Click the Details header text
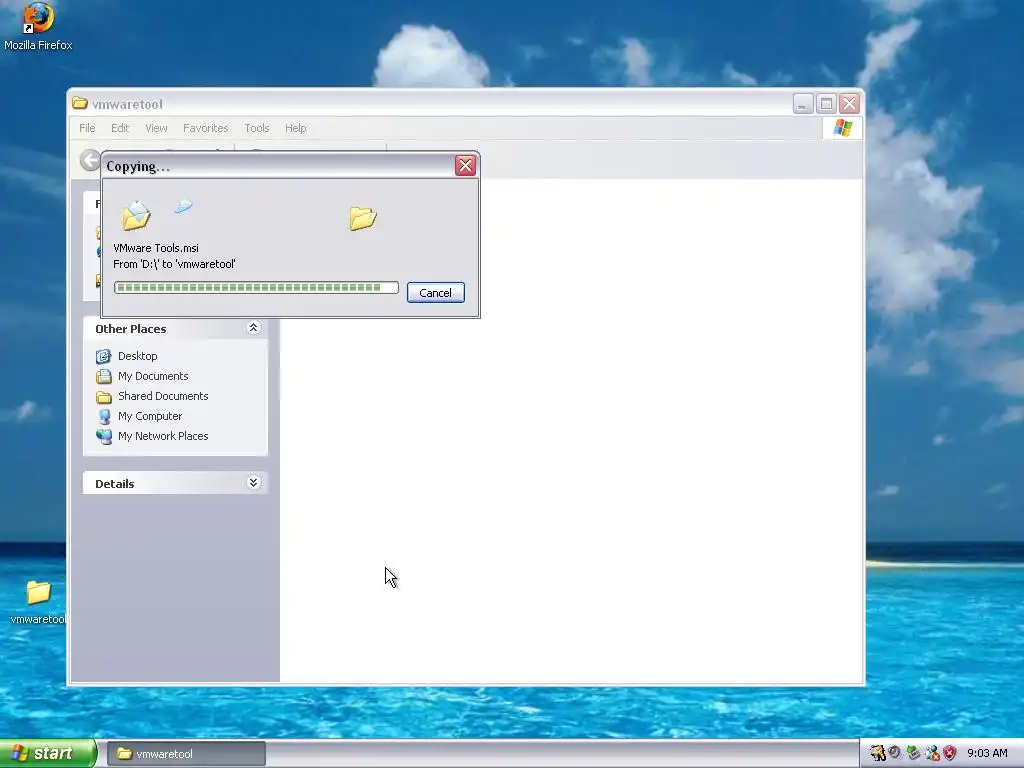Screen dimensions: 1024x768 tap(115, 484)
